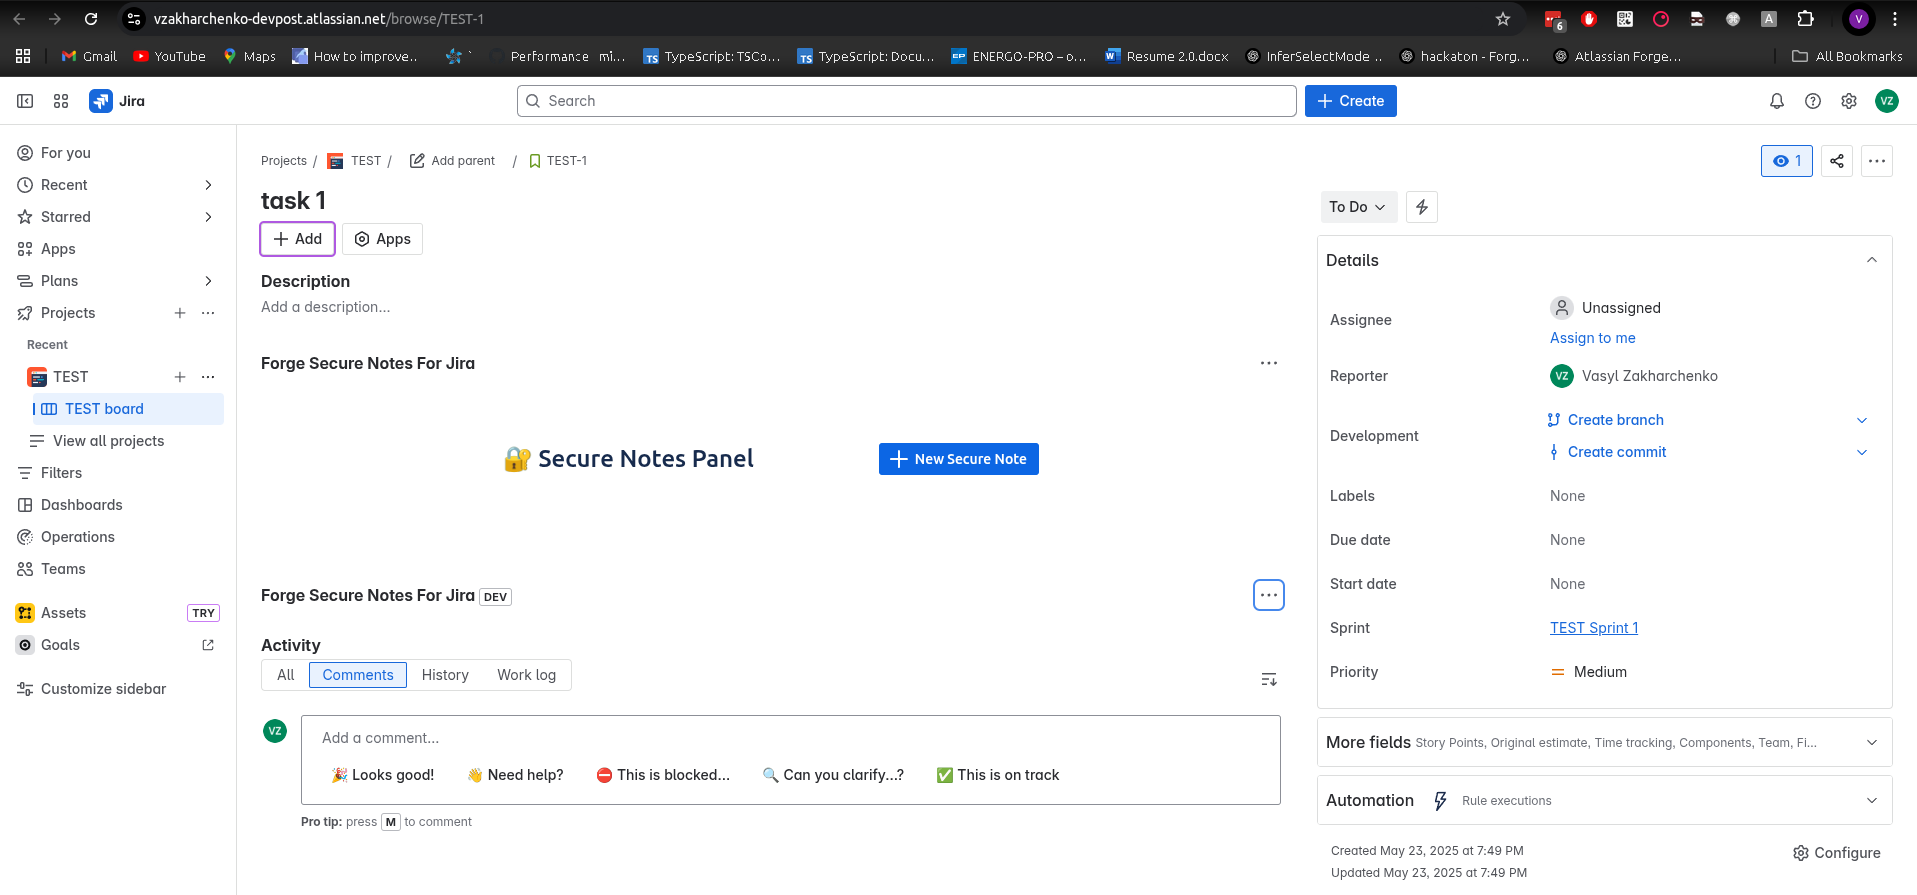Insert the Looks good! quick comment

click(383, 775)
